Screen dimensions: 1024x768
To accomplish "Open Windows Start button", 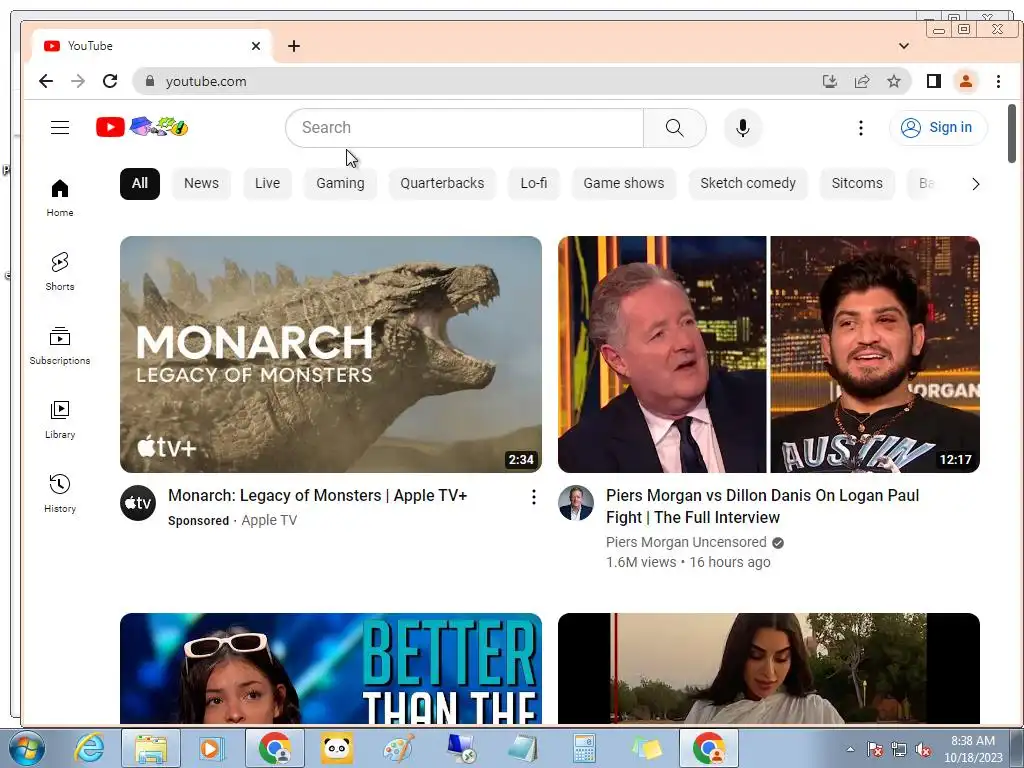I will tap(27, 748).
